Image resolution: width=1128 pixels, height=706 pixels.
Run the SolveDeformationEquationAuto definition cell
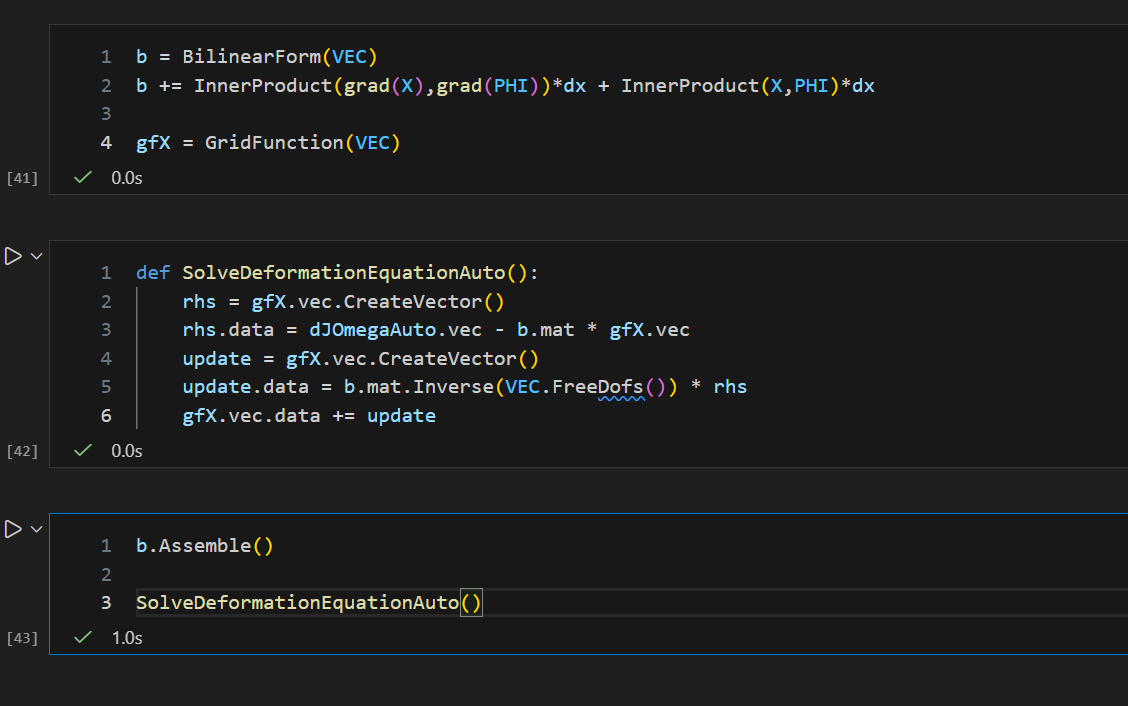click(x=13, y=257)
